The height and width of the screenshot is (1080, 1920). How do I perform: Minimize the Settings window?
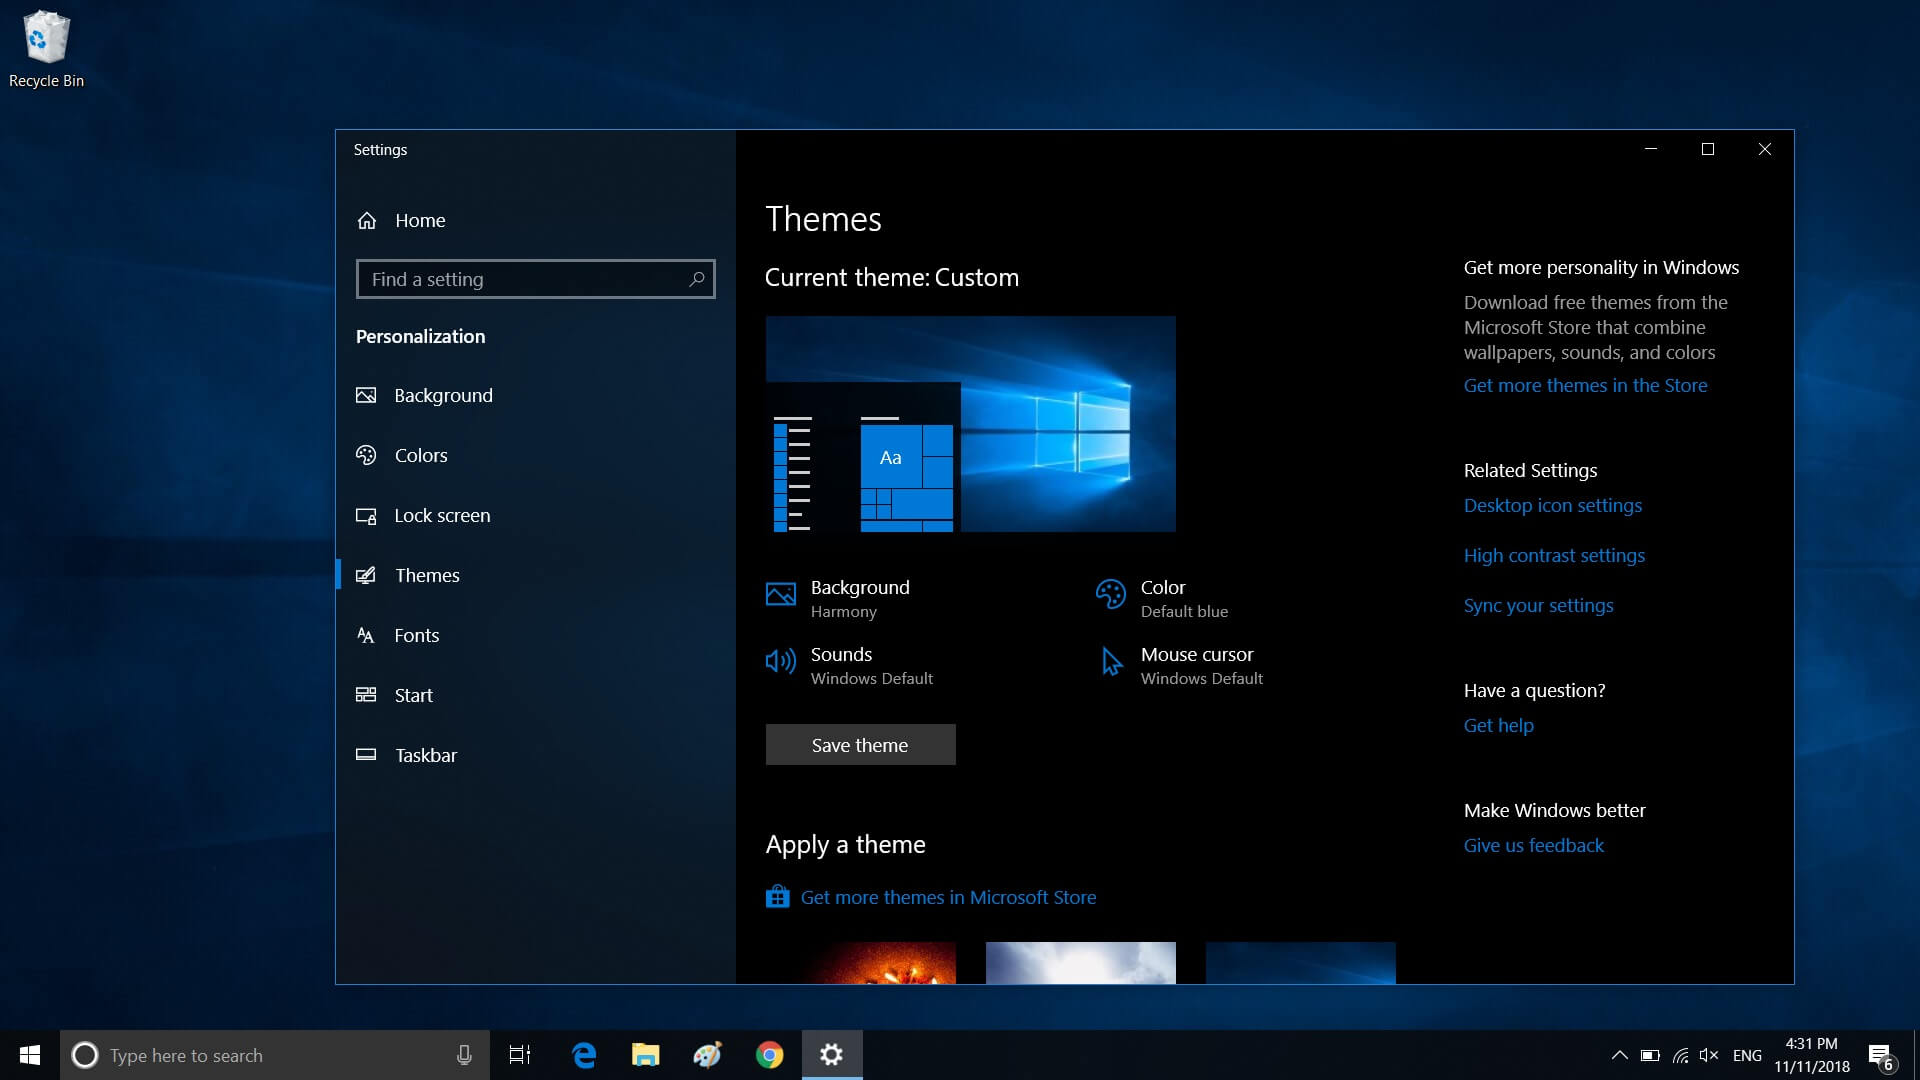click(1651, 149)
